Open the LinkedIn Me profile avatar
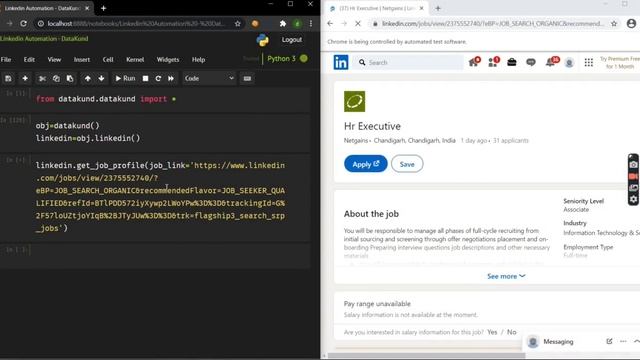 tap(569, 62)
